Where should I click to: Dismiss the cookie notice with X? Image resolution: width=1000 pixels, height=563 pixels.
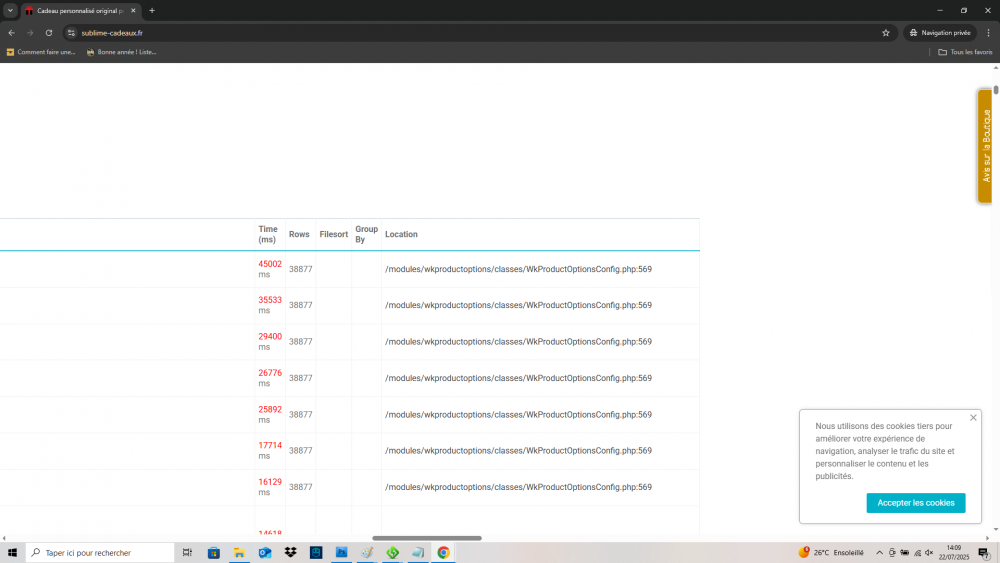(x=973, y=418)
